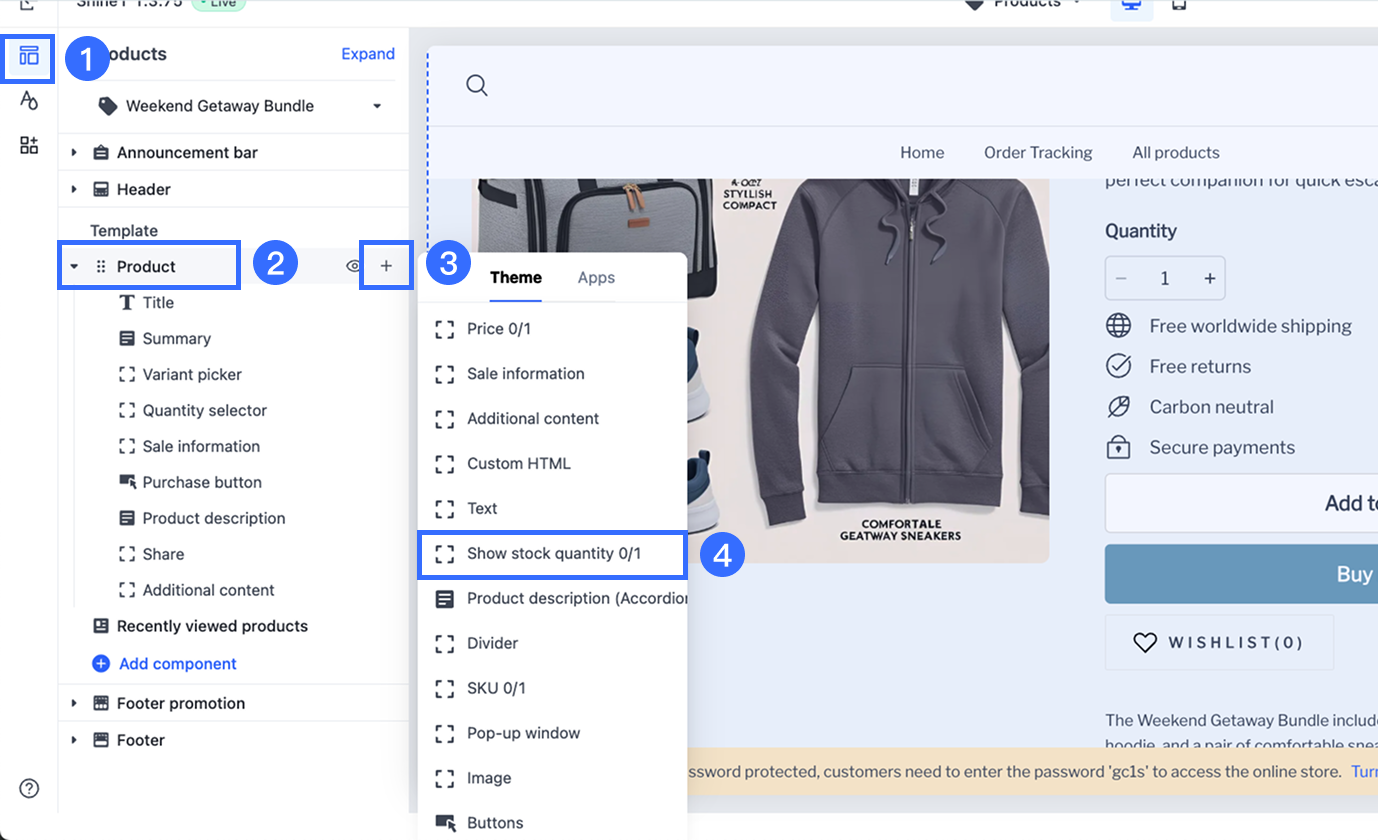Increase quantity with the plus stepper

point(1209,279)
